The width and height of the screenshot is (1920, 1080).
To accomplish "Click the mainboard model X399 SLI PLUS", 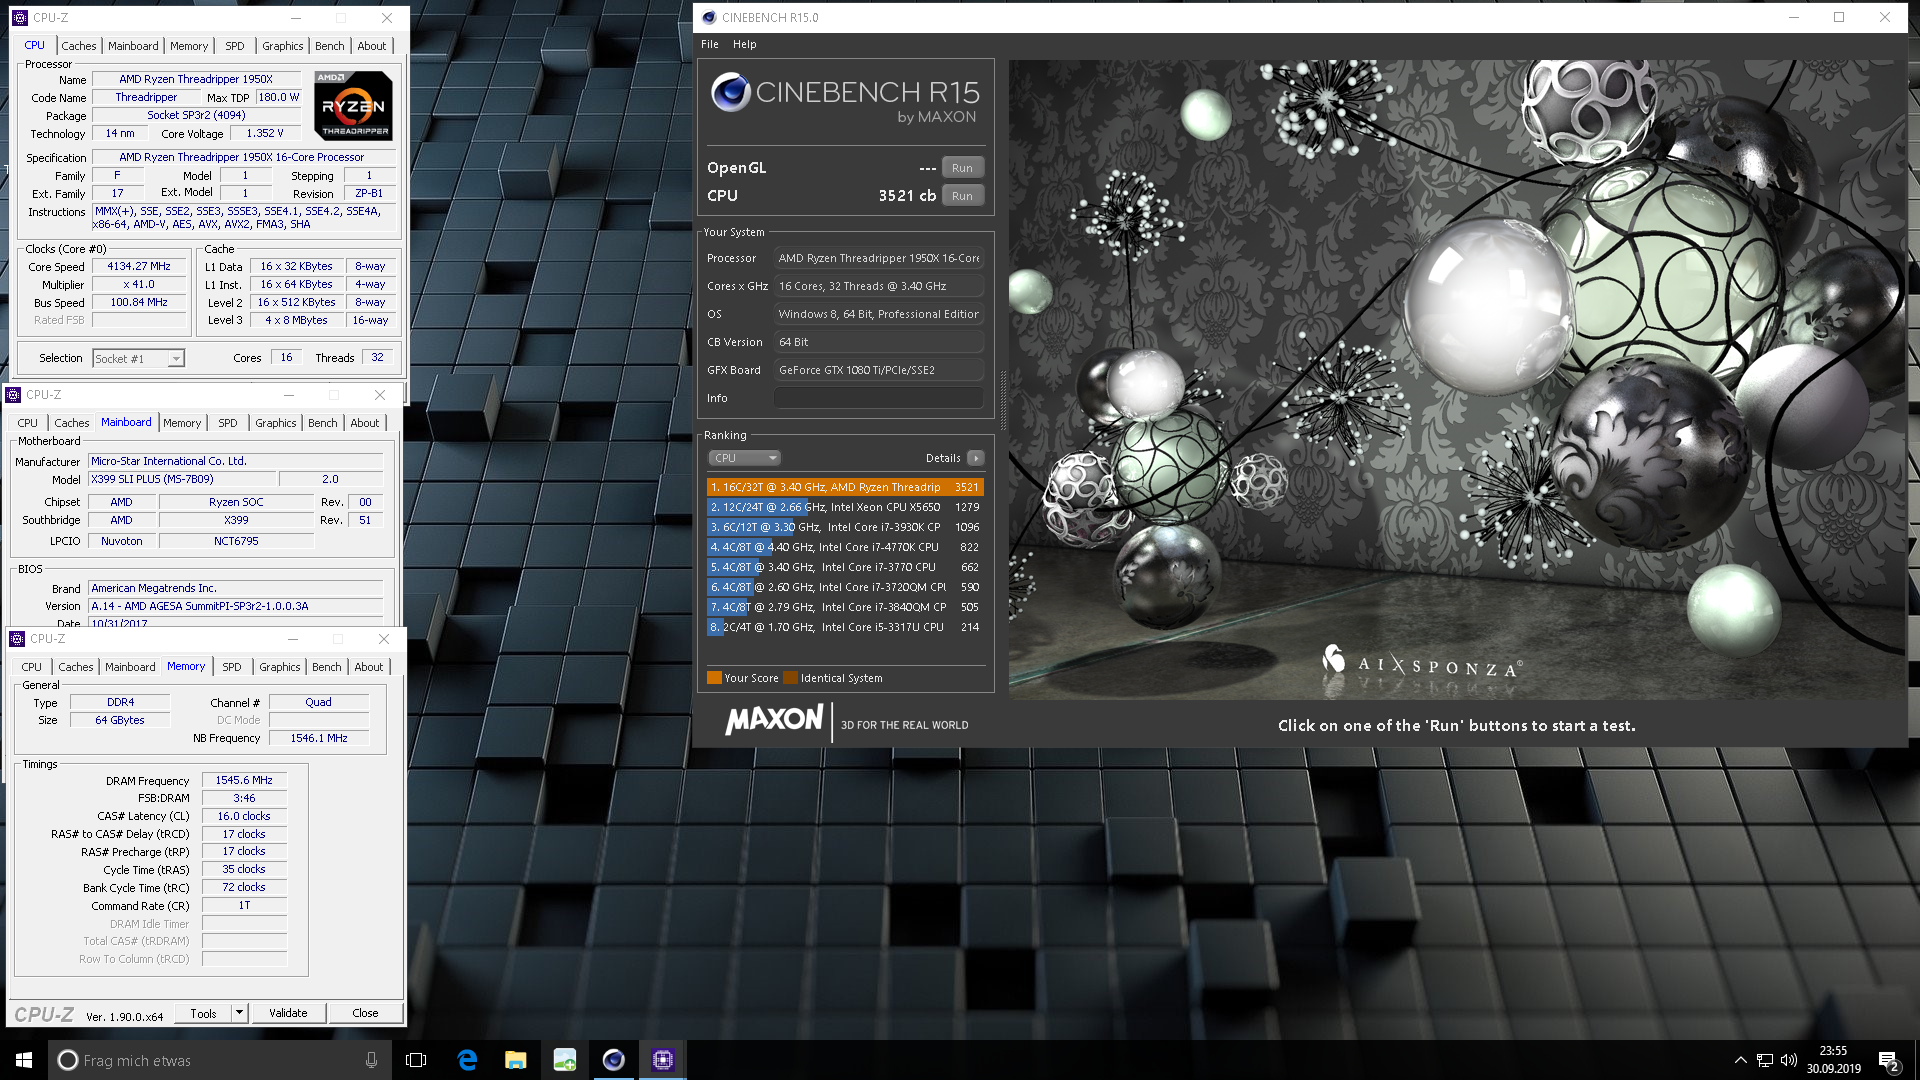I will pos(183,480).
